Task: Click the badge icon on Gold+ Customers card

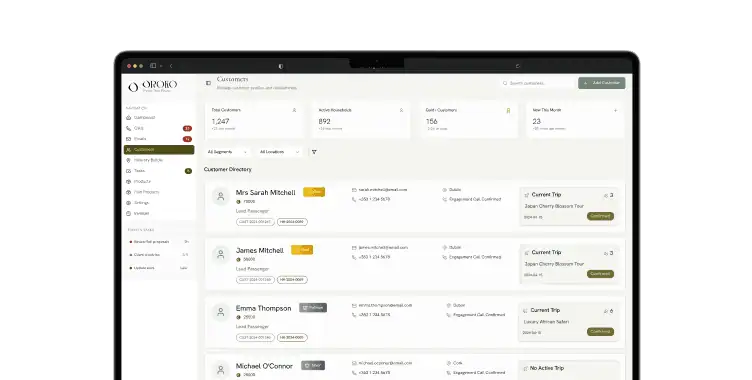Action: point(508,111)
